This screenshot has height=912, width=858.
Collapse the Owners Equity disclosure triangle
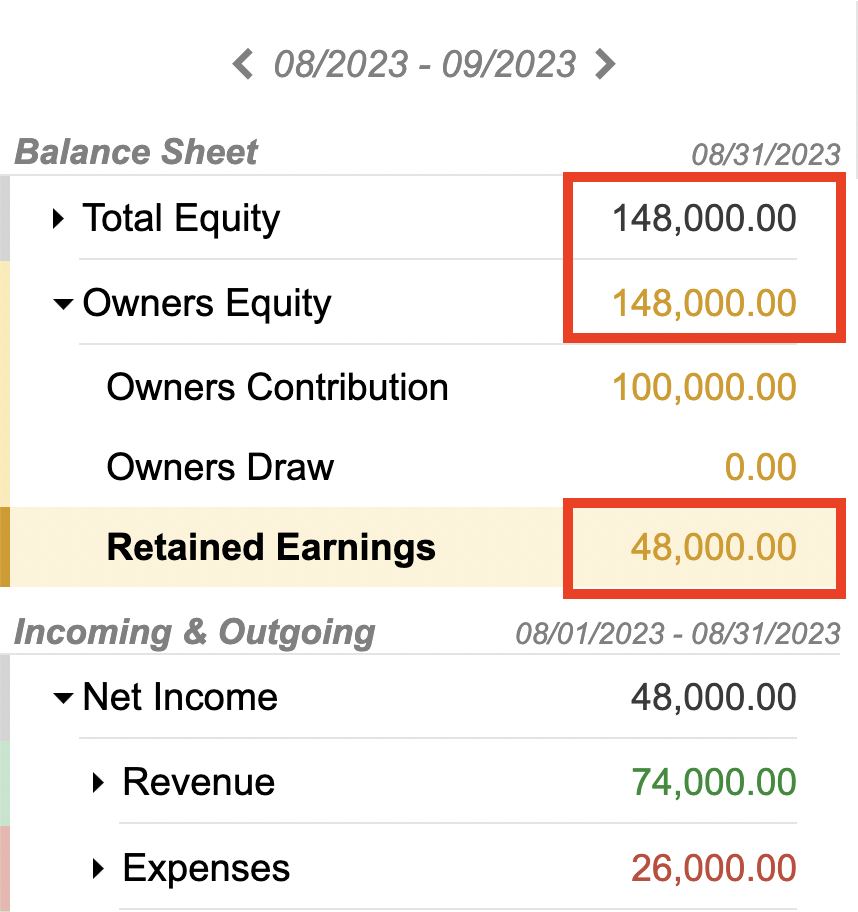coord(63,304)
